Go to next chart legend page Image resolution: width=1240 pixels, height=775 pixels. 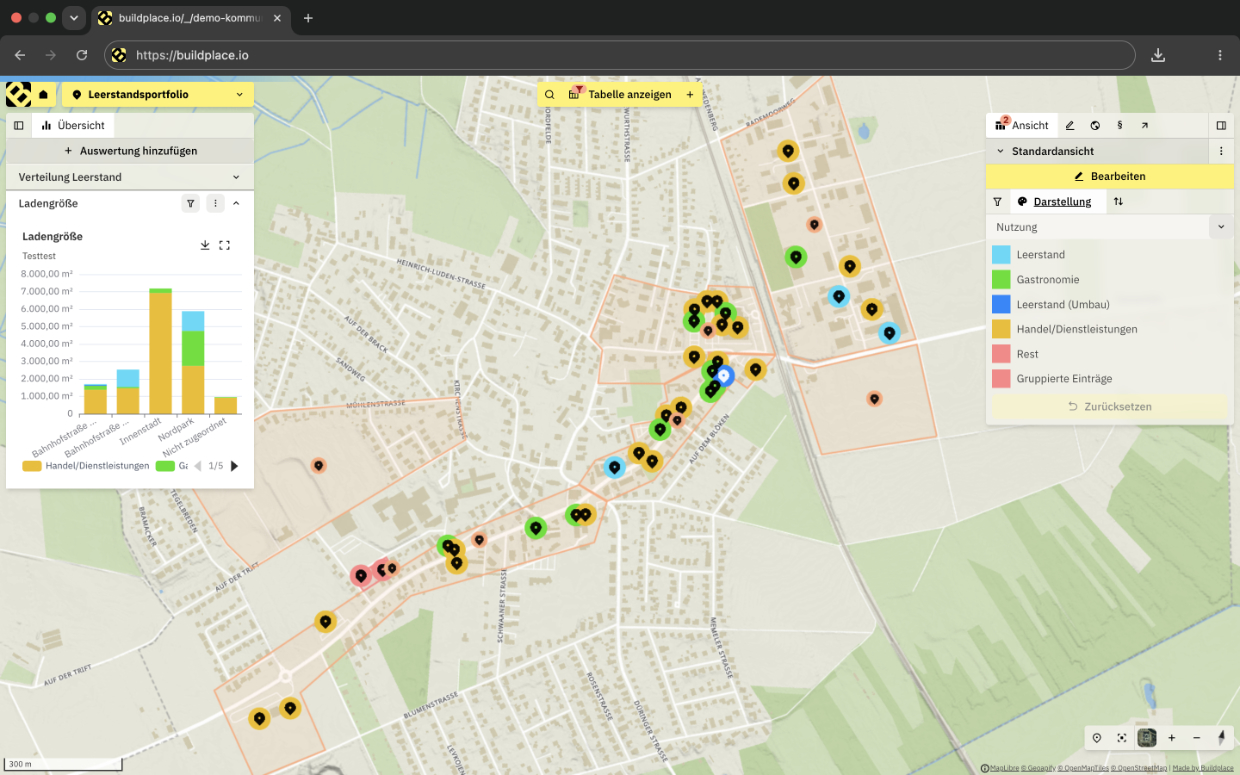(235, 466)
